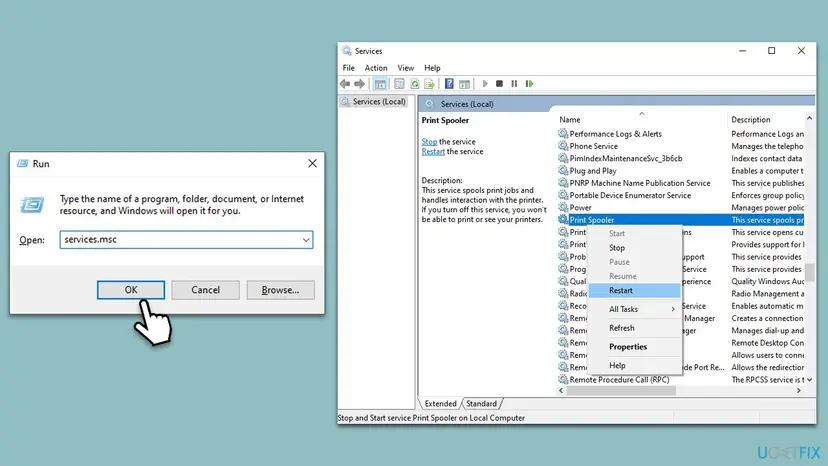Click the list scroll-up arrow
The height and width of the screenshot is (466, 828).
point(809,118)
